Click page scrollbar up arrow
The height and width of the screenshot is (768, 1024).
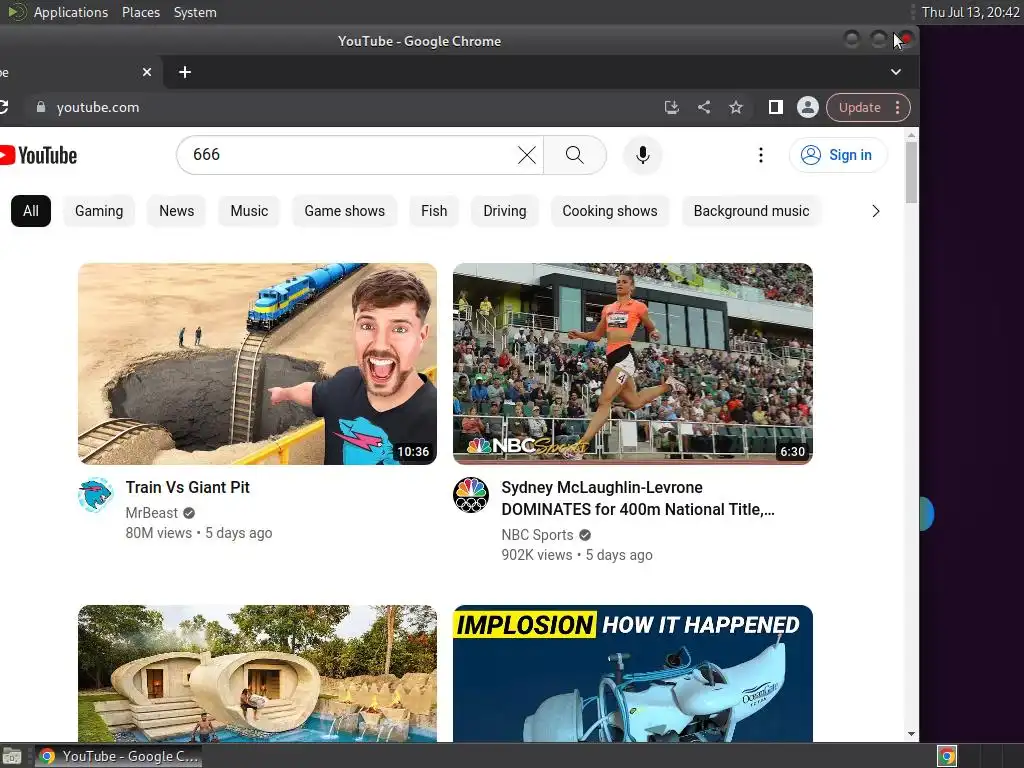pyautogui.click(x=912, y=135)
